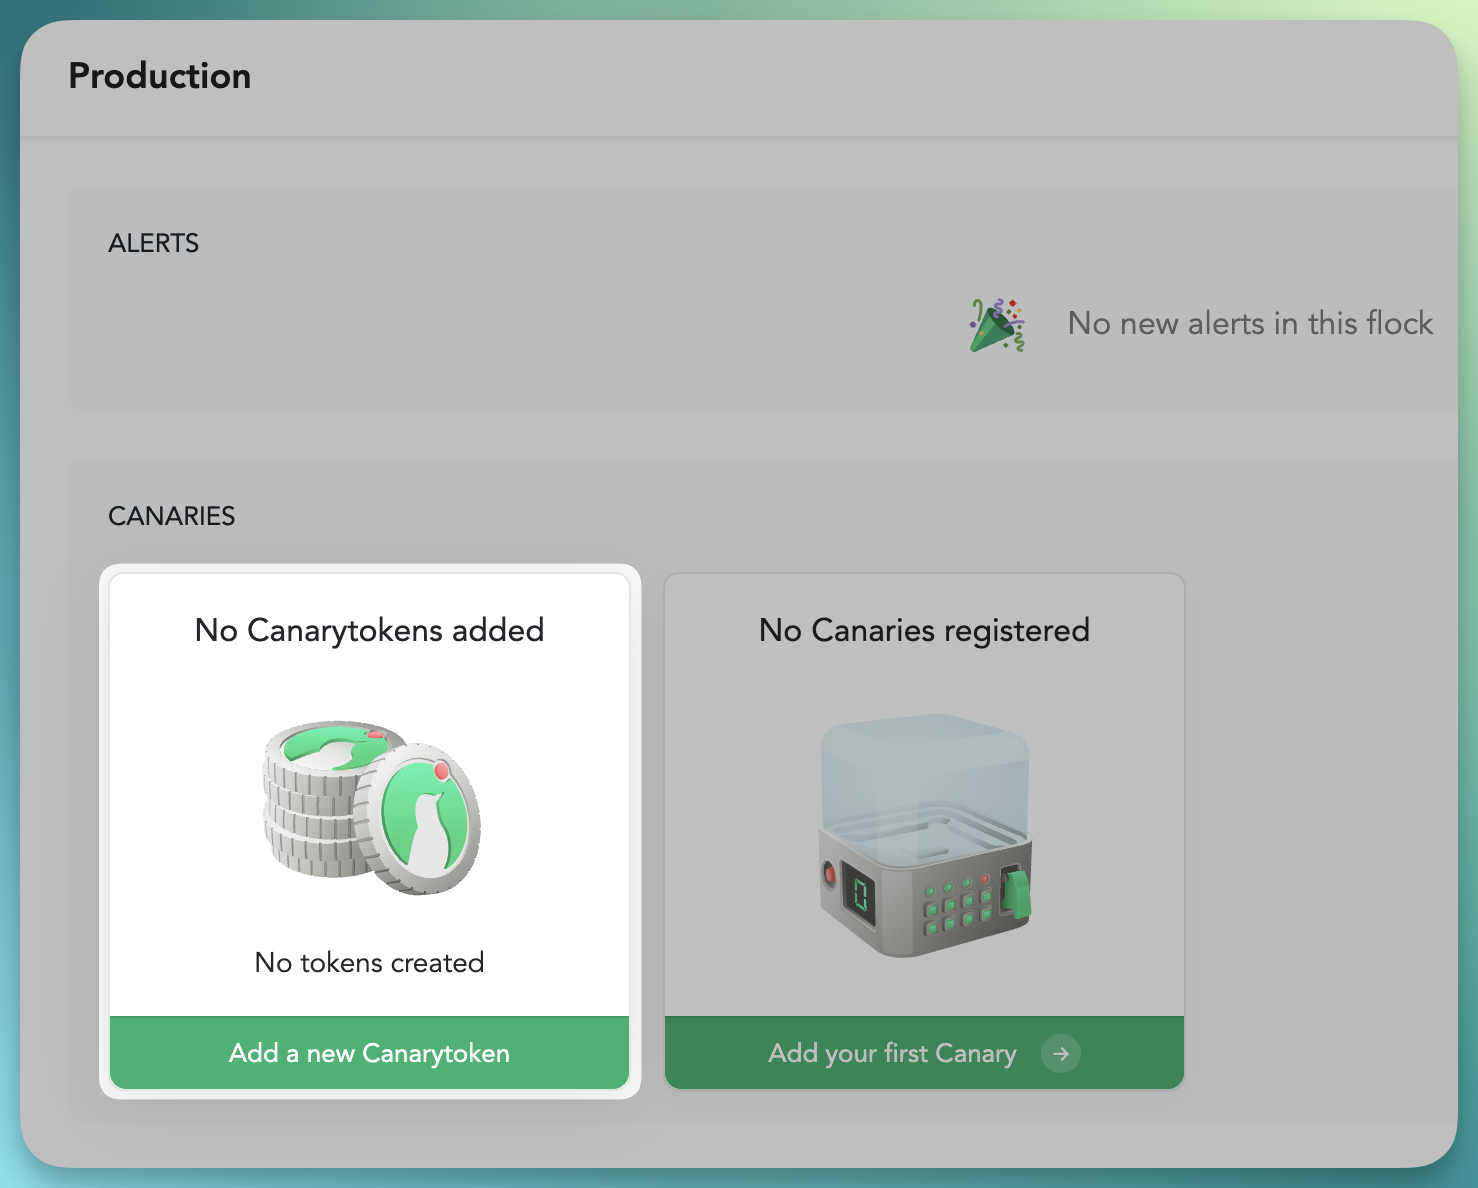Image resolution: width=1478 pixels, height=1188 pixels.
Task: Click the circled arrow on Add Canary button
Action: pos(1060,1054)
